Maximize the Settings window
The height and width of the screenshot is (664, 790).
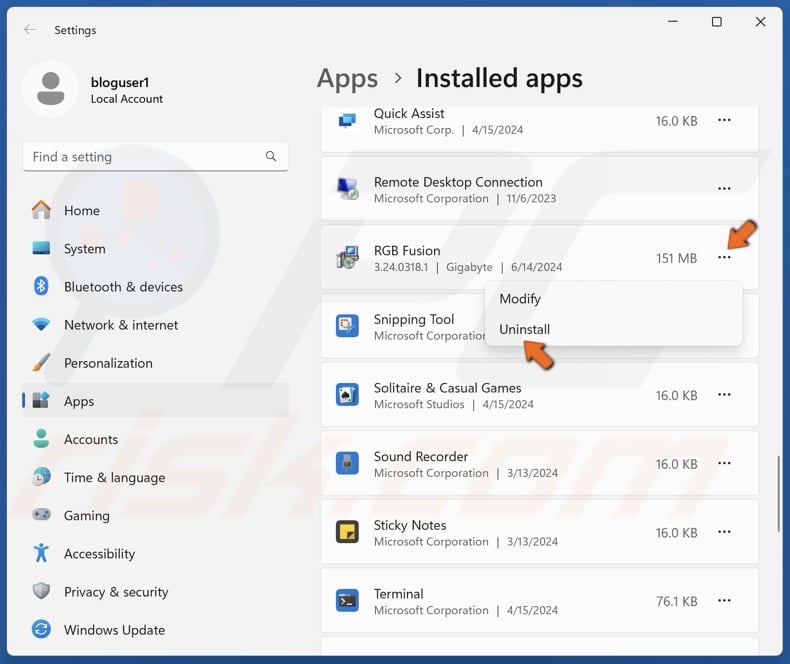pos(716,22)
